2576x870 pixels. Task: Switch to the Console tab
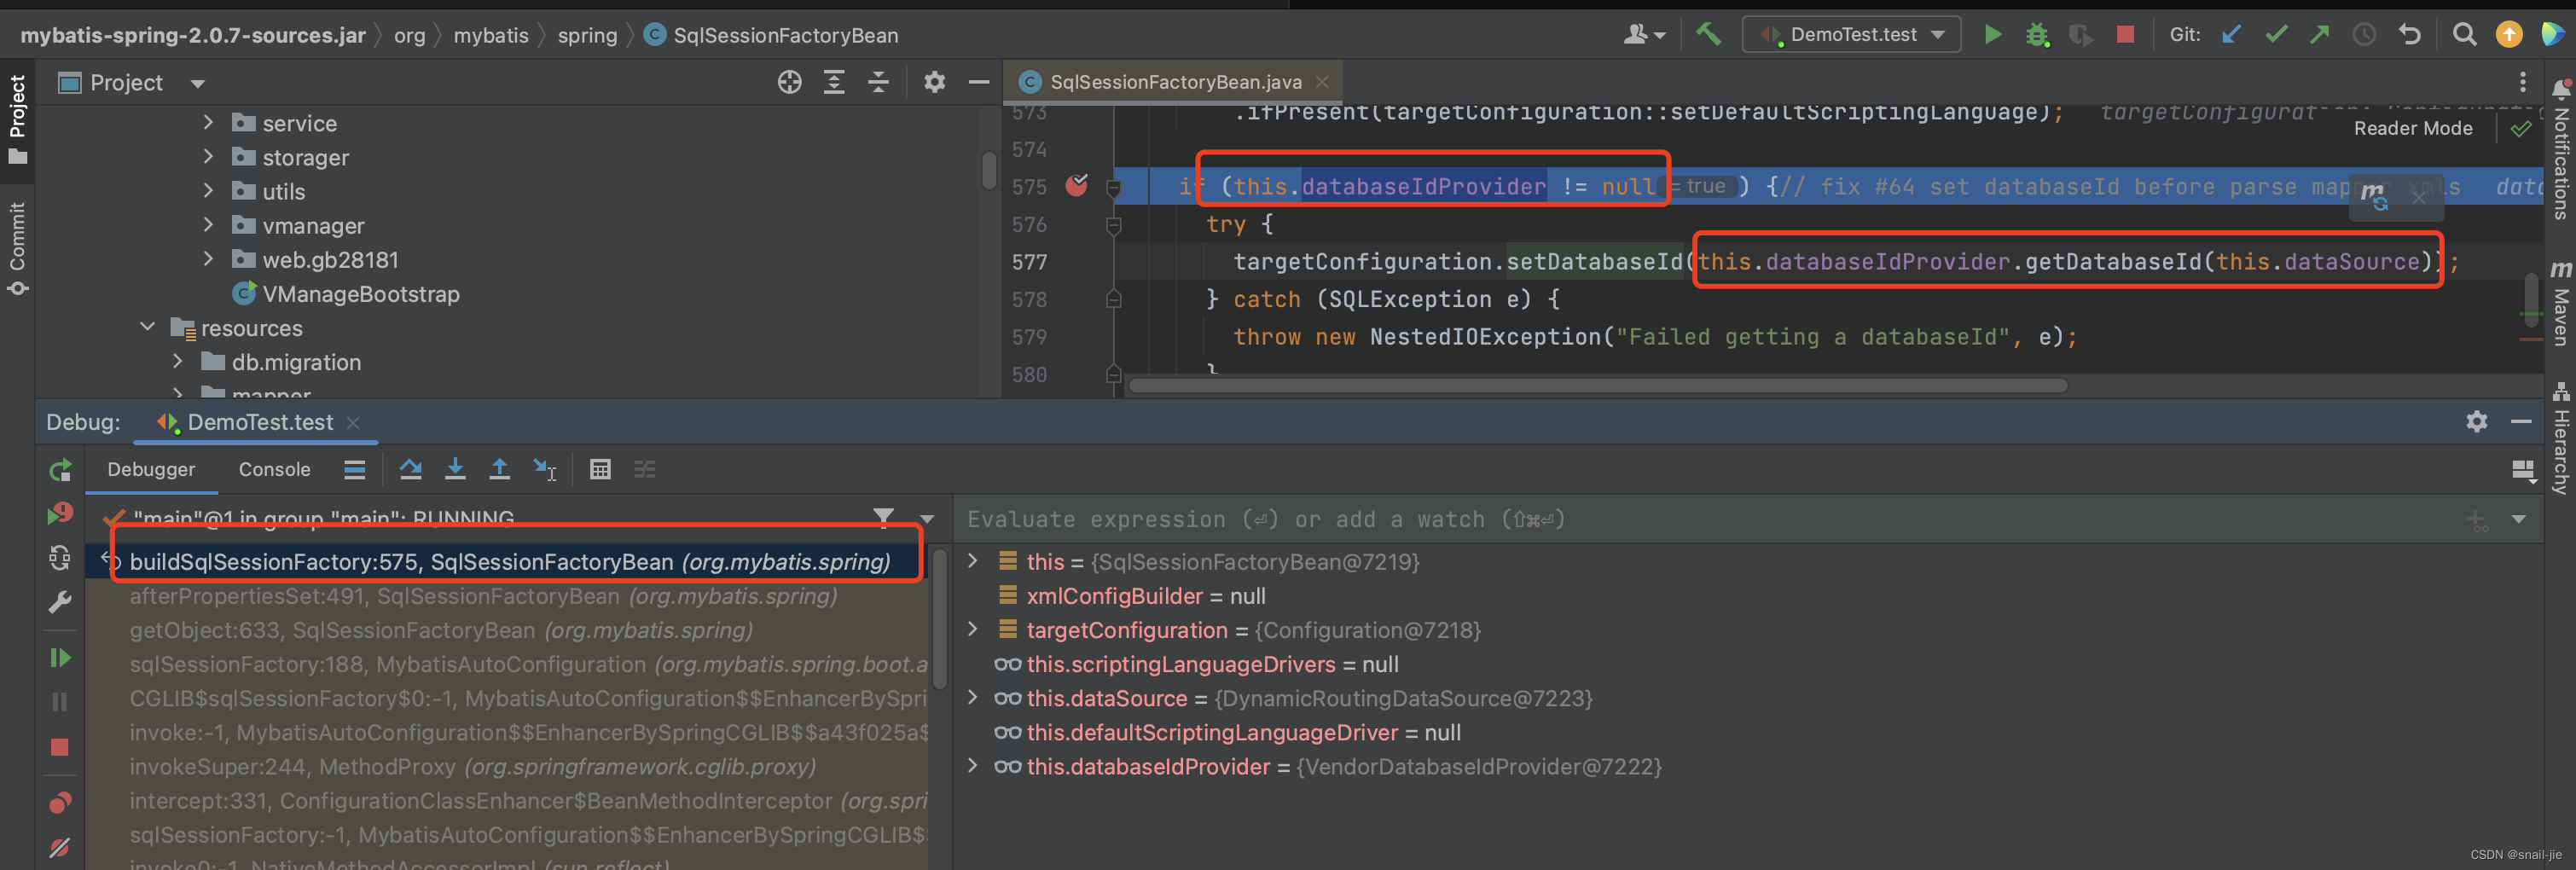274,469
